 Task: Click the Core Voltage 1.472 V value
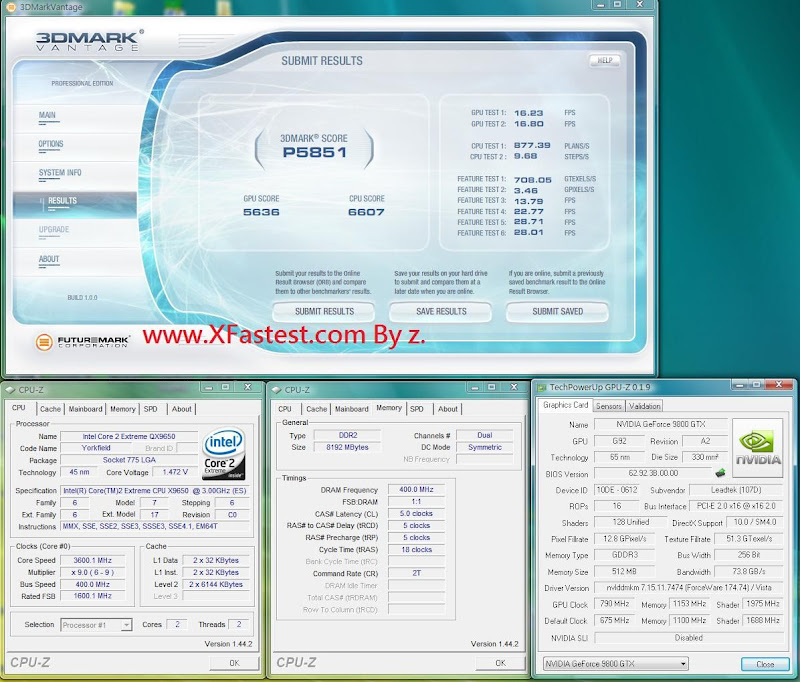point(175,472)
